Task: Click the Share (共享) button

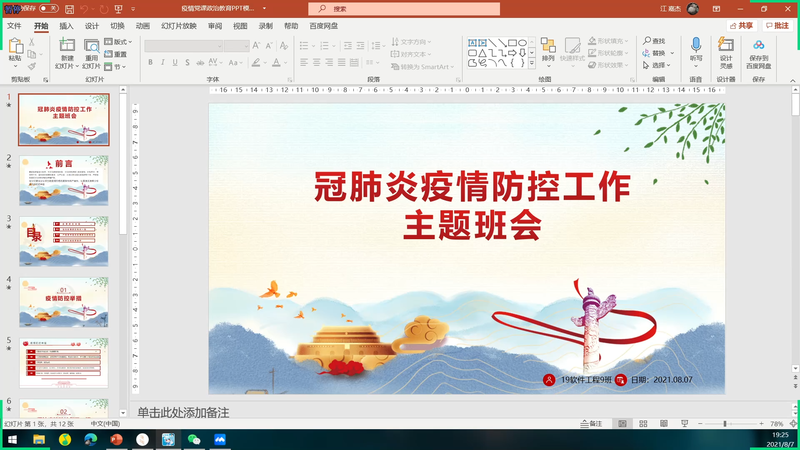Action: tap(741, 26)
